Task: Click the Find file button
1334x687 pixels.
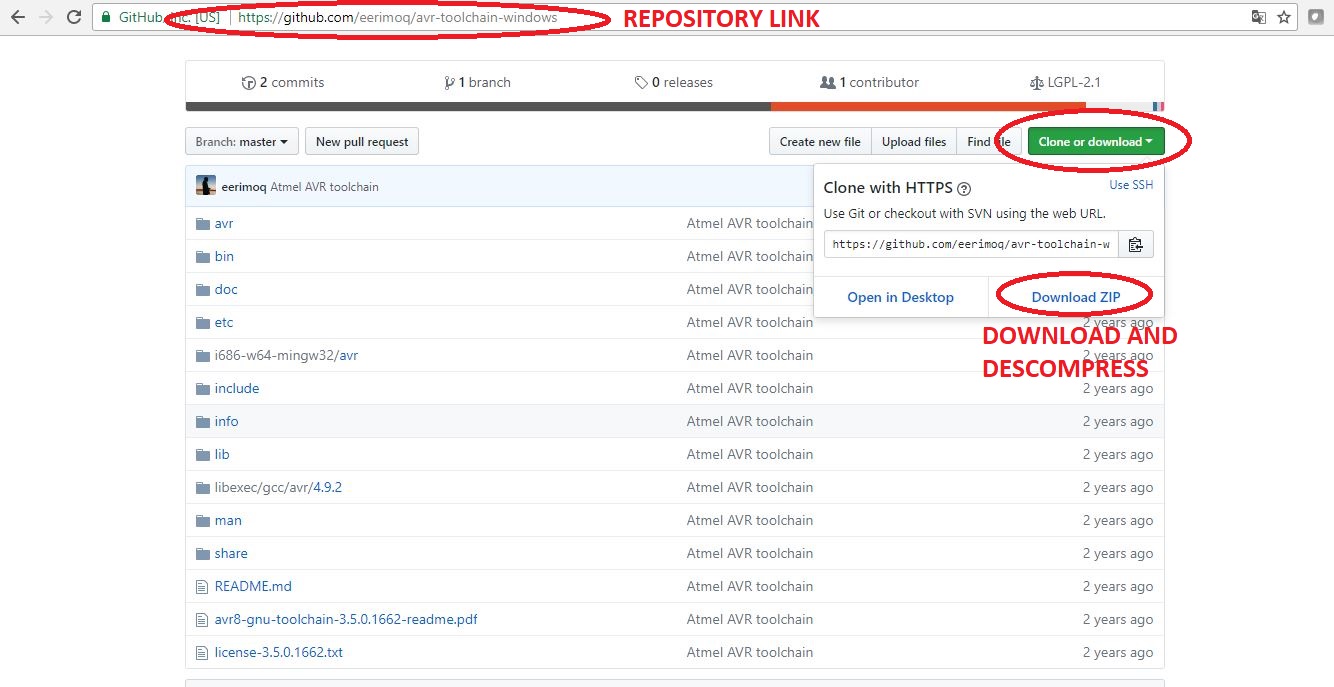Action: [x=989, y=142]
